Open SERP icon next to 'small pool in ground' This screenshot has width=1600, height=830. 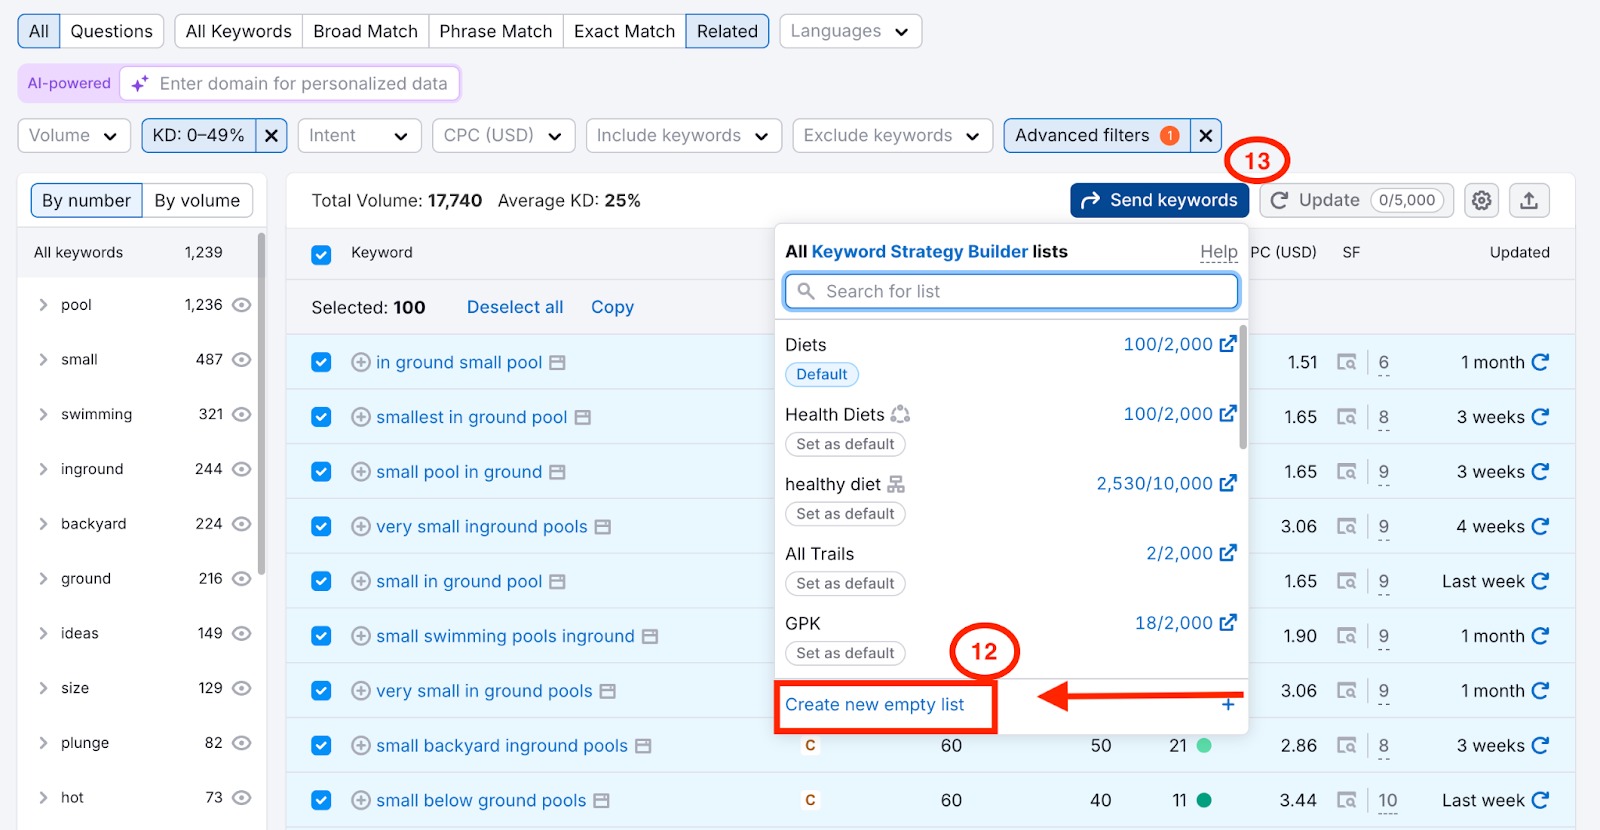(x=558, y=472)
